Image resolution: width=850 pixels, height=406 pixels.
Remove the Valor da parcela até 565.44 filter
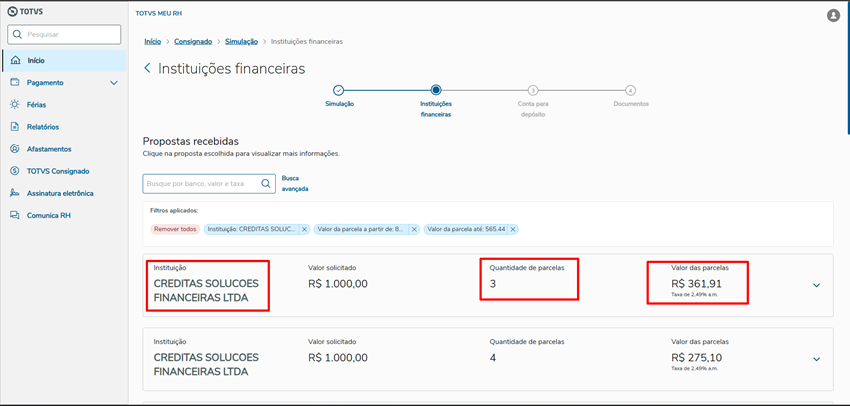pos(512,229)
